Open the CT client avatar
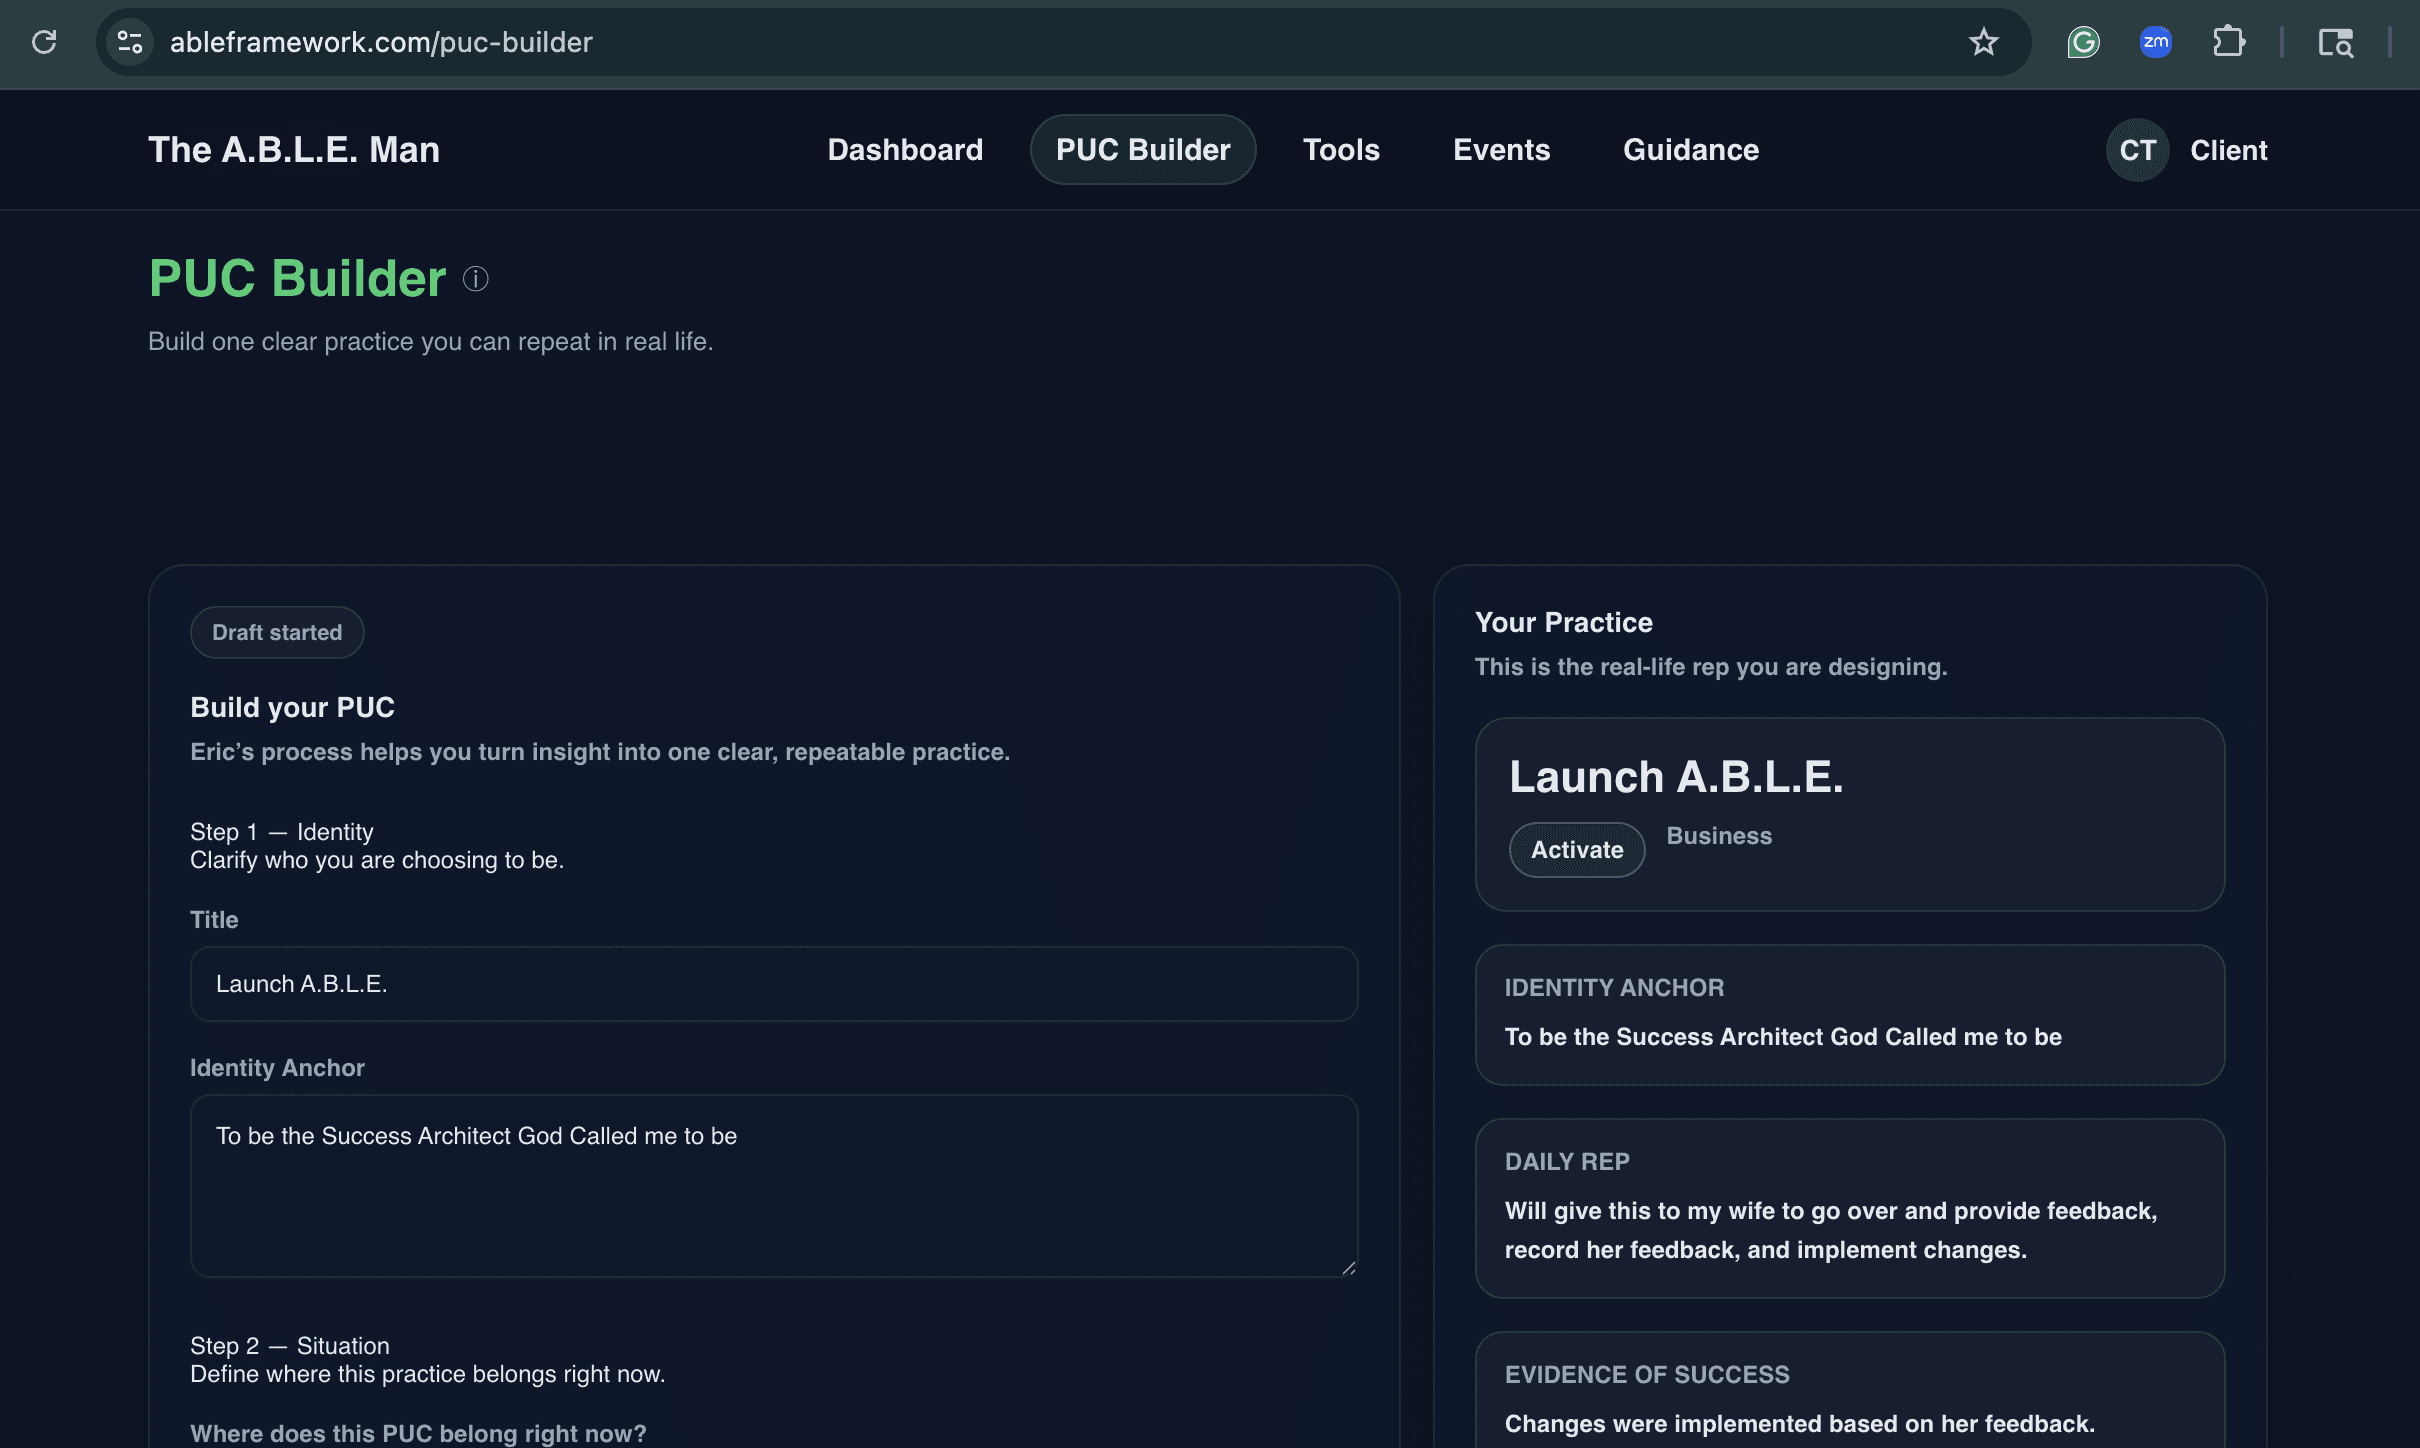2420x1448 pixels. pos(2137,150)
